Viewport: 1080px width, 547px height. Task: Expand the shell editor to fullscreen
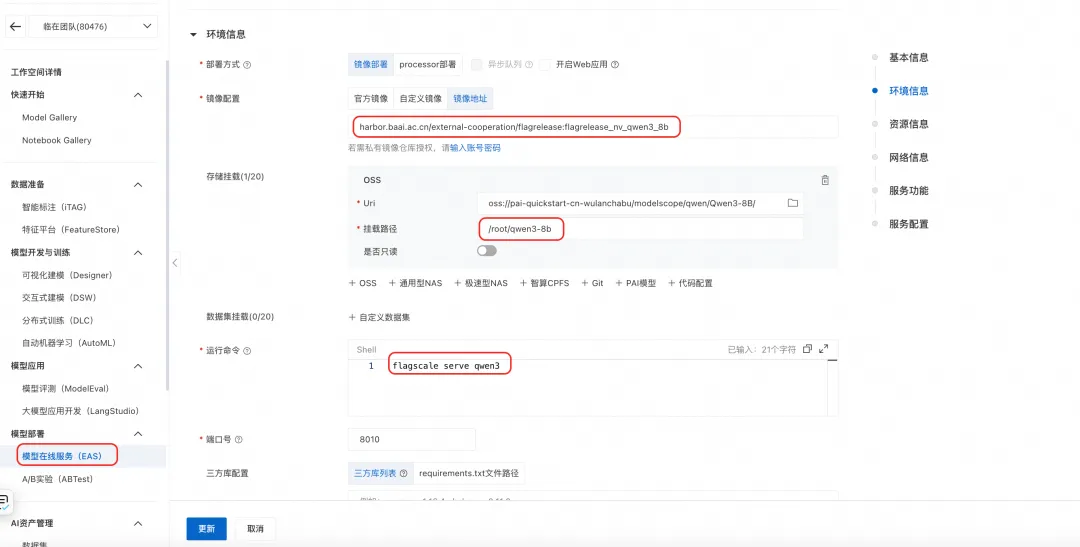(824, 349)
